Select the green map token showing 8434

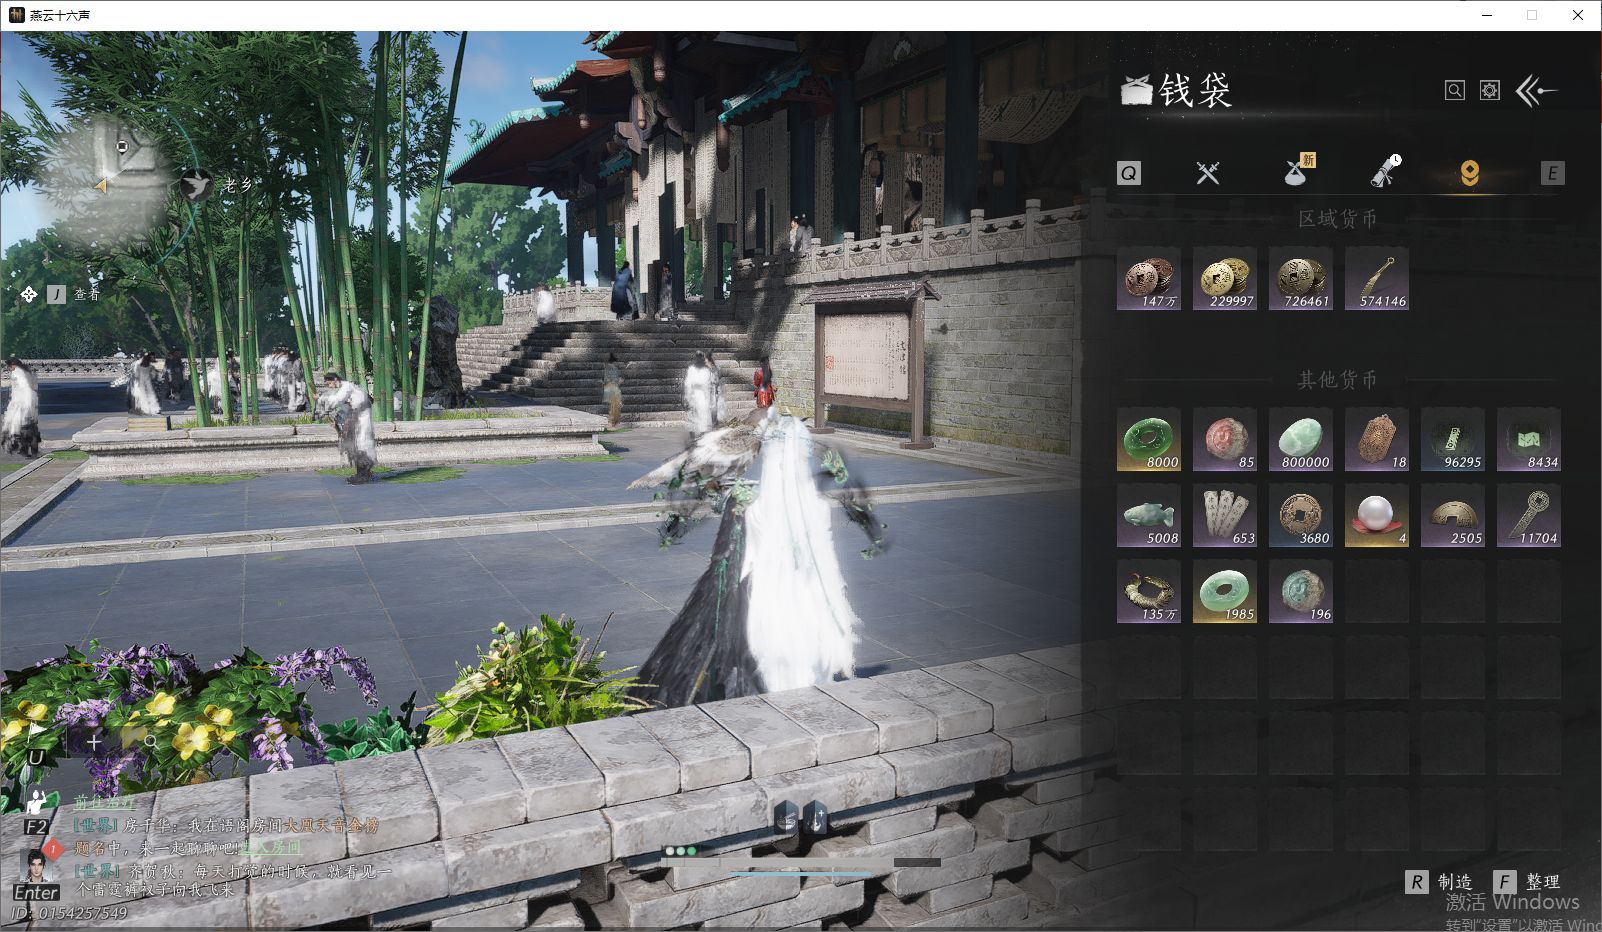pyautogui.click(x=1529, y=439)
